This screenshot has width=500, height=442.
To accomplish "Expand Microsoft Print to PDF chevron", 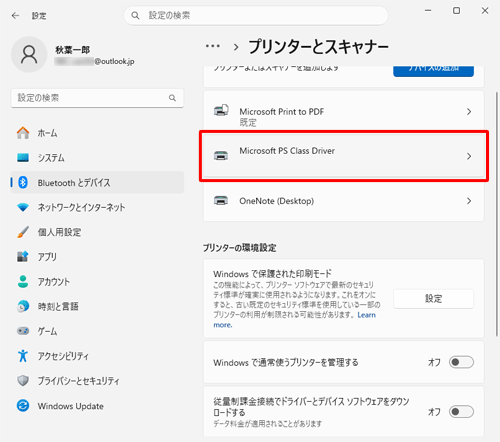I will pos(469,112).
